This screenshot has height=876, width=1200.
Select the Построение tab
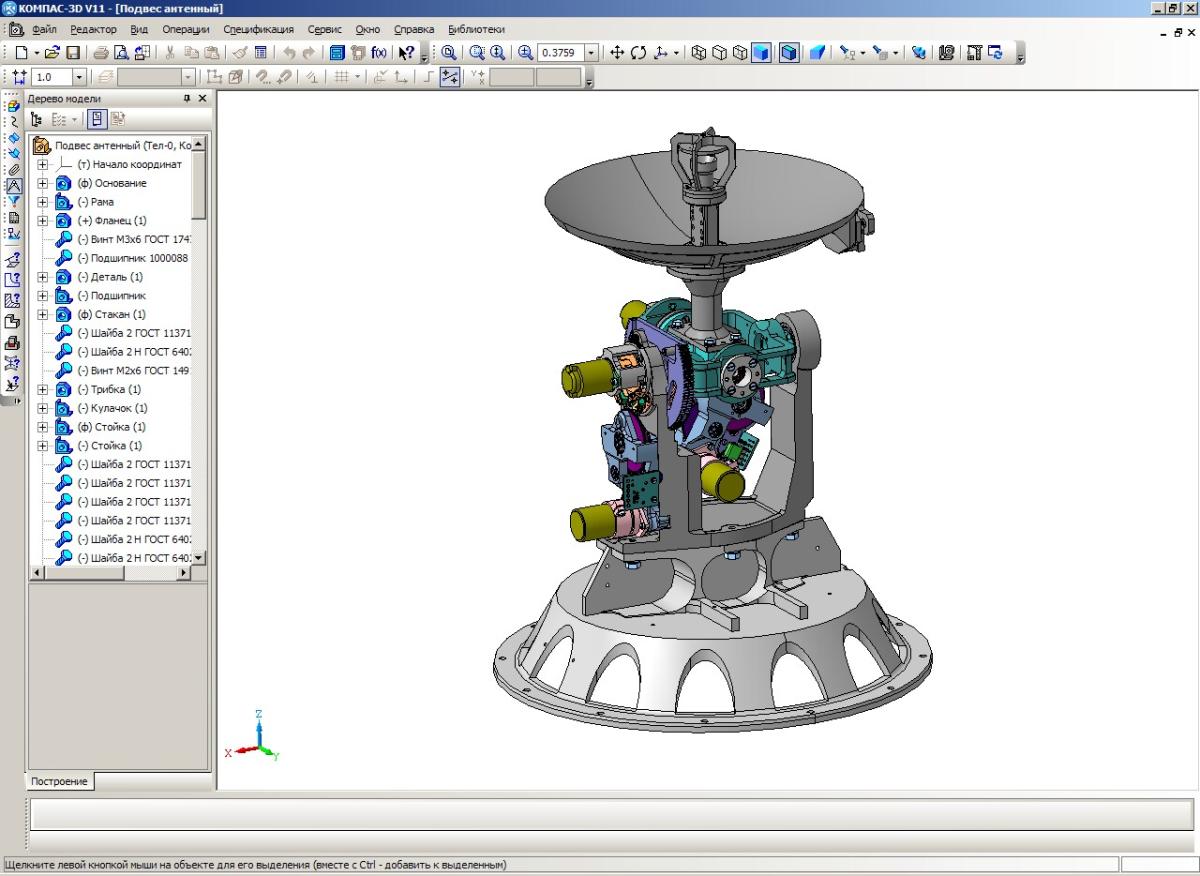[59, 782]
